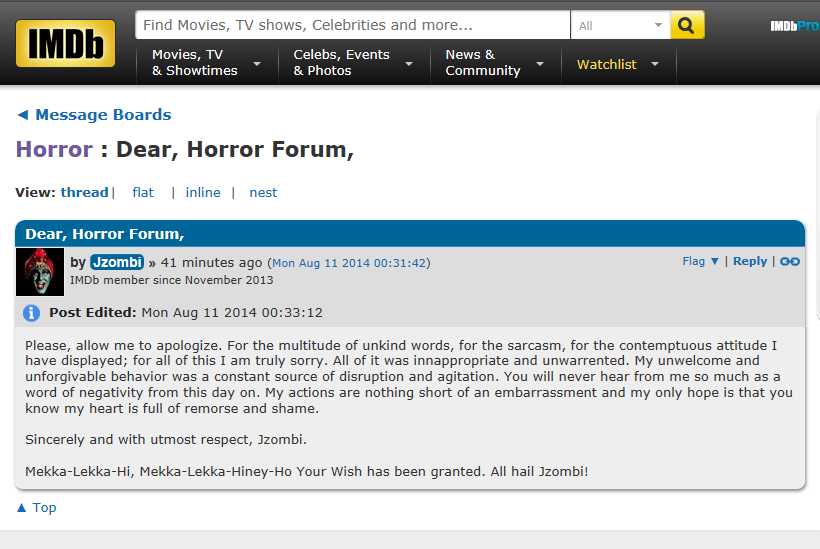Image resolution: width=820 pixels, height=549 pixels.
Task: Click the Post Edited info icon
Action: (x=31, y=313)
